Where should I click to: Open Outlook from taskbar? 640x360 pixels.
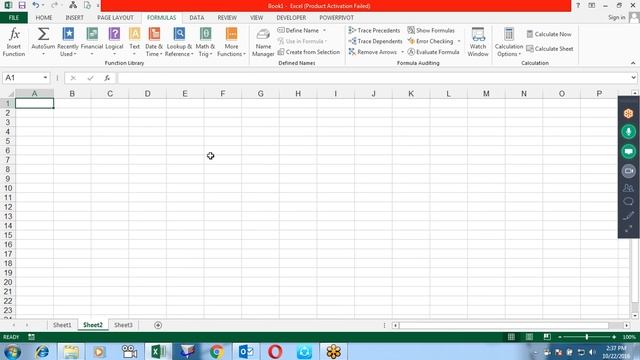click(x=246, y=351)
